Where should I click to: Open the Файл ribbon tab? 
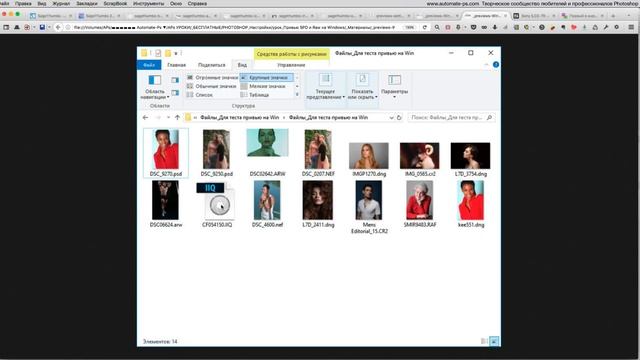149,65
